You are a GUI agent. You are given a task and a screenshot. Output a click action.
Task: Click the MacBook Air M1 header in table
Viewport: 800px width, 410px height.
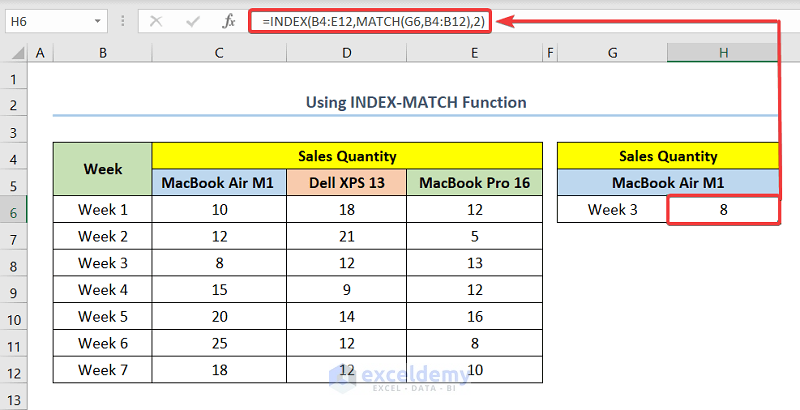tap(219, 183)
